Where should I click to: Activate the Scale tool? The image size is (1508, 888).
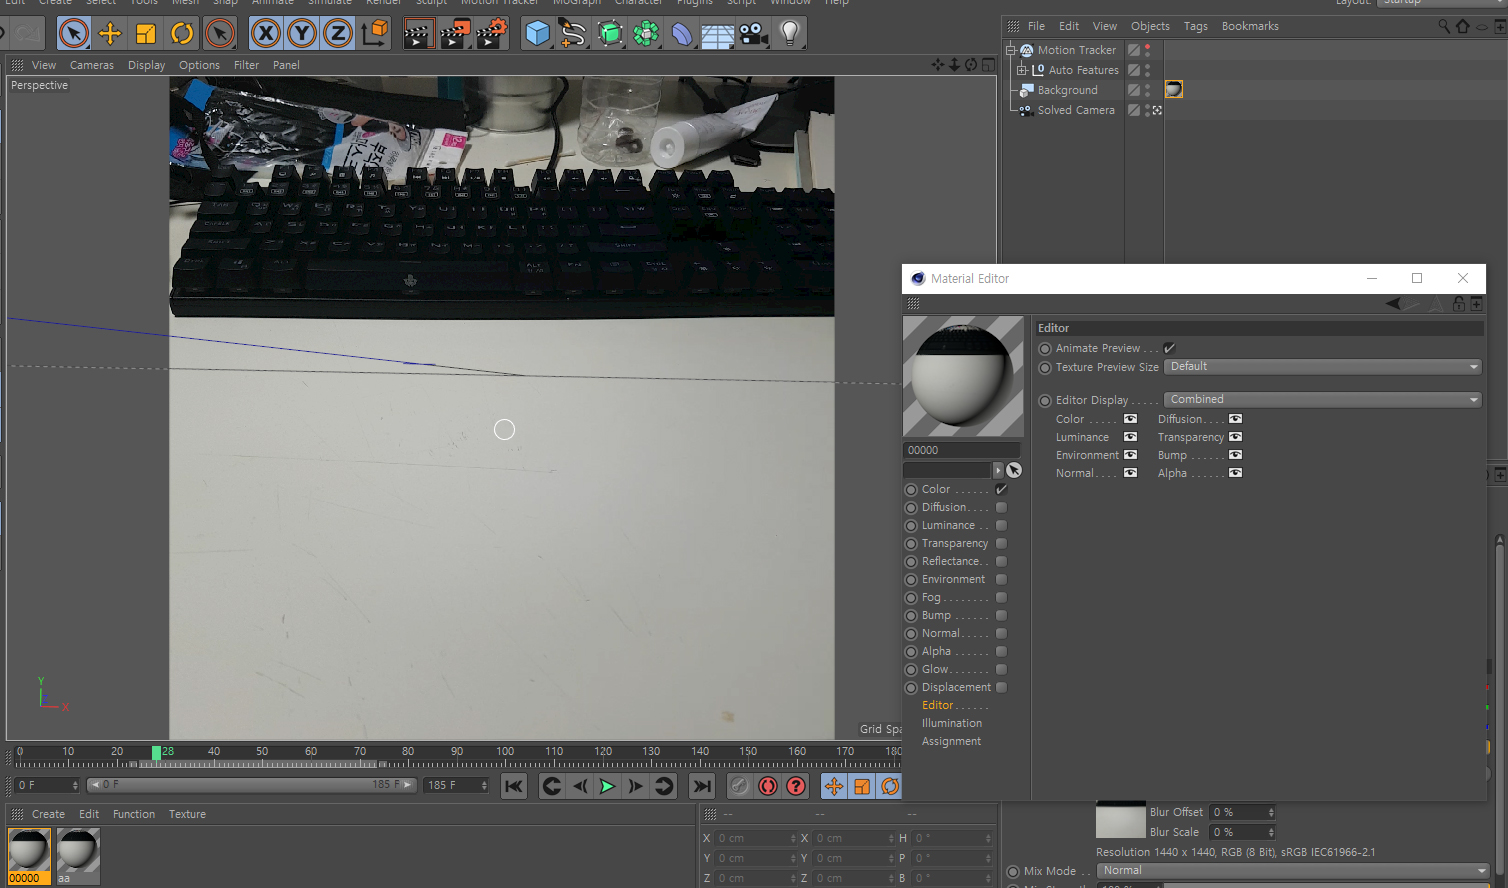(146, 33)
